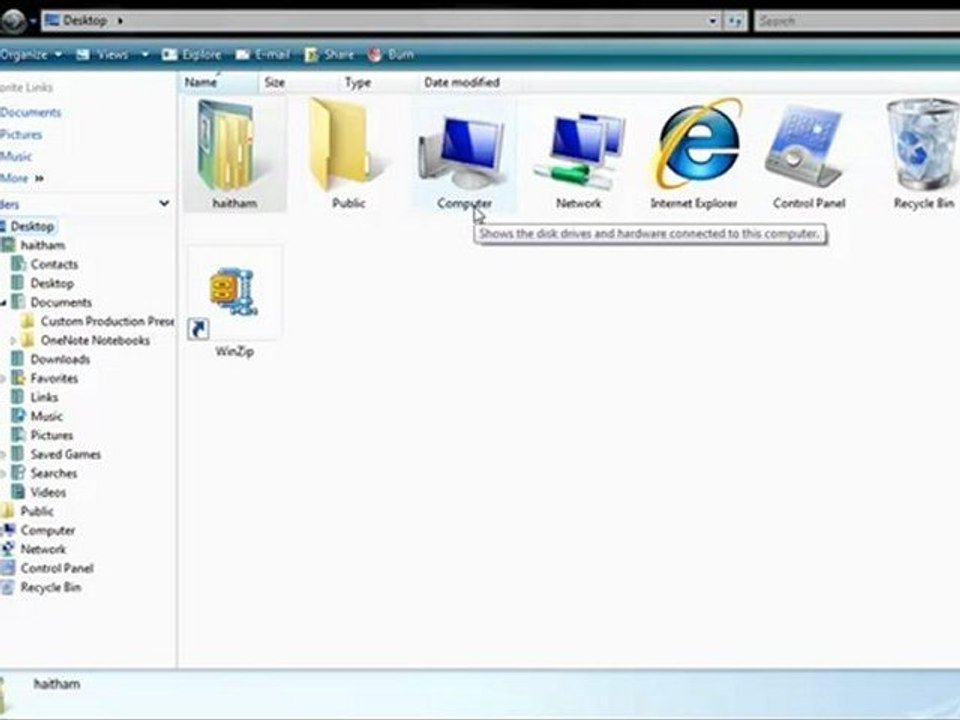Viewport: 960px width, 720px height.
Task: Open the Organize menu
Action: [31, 54]
